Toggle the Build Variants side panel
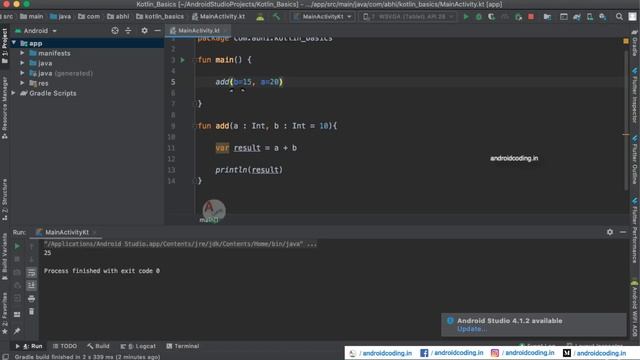Screen dimensions: 640x360 (4, 256)
